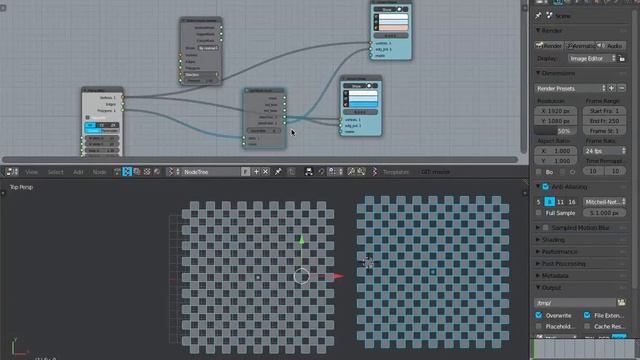Browse node trees with the NodeTree selector icon
This screenshot has width=640, height=360.
click(x=173, y=172)
